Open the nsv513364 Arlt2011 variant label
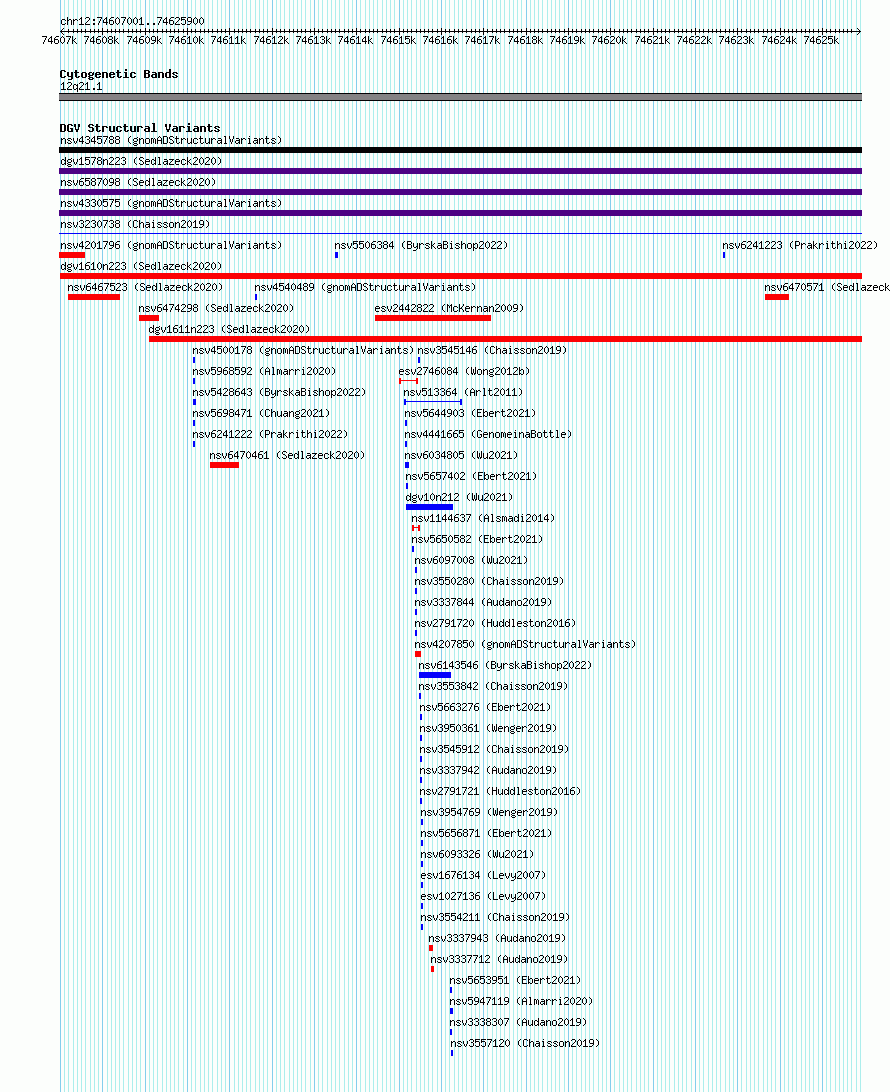890x1092 pixels. tap(463, 392)
